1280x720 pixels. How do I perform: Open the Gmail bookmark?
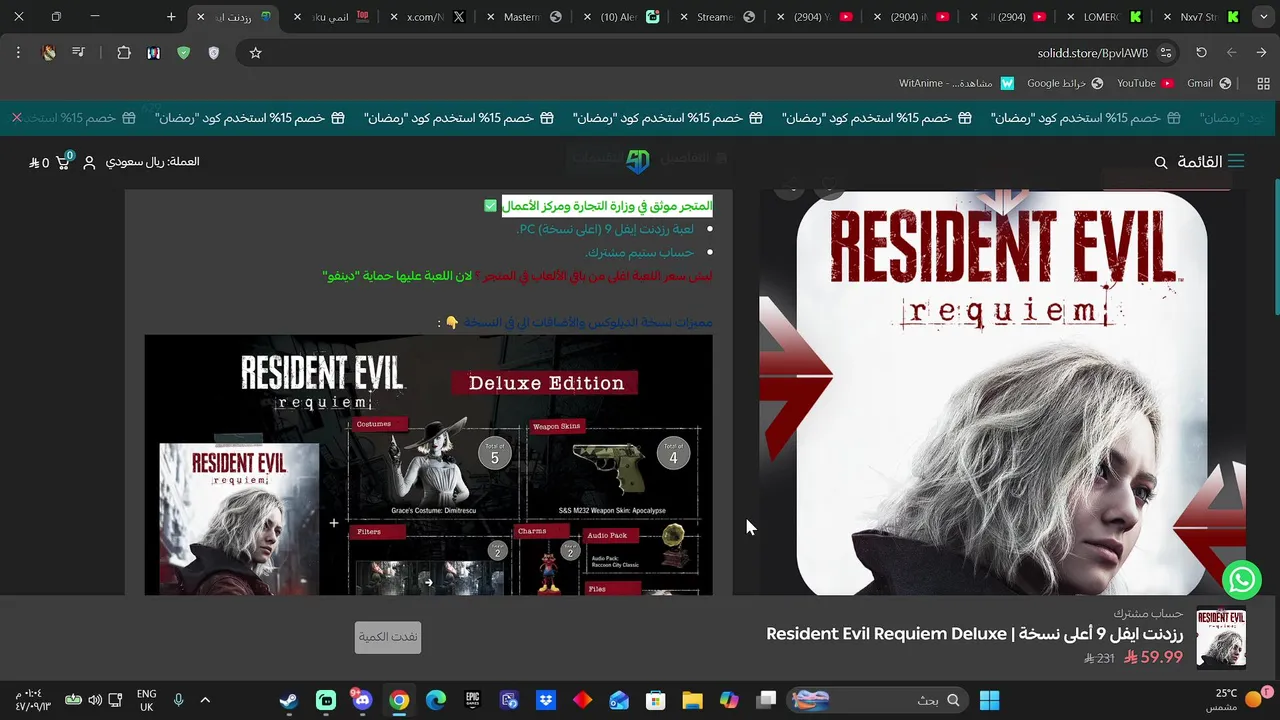(1209, 84)
